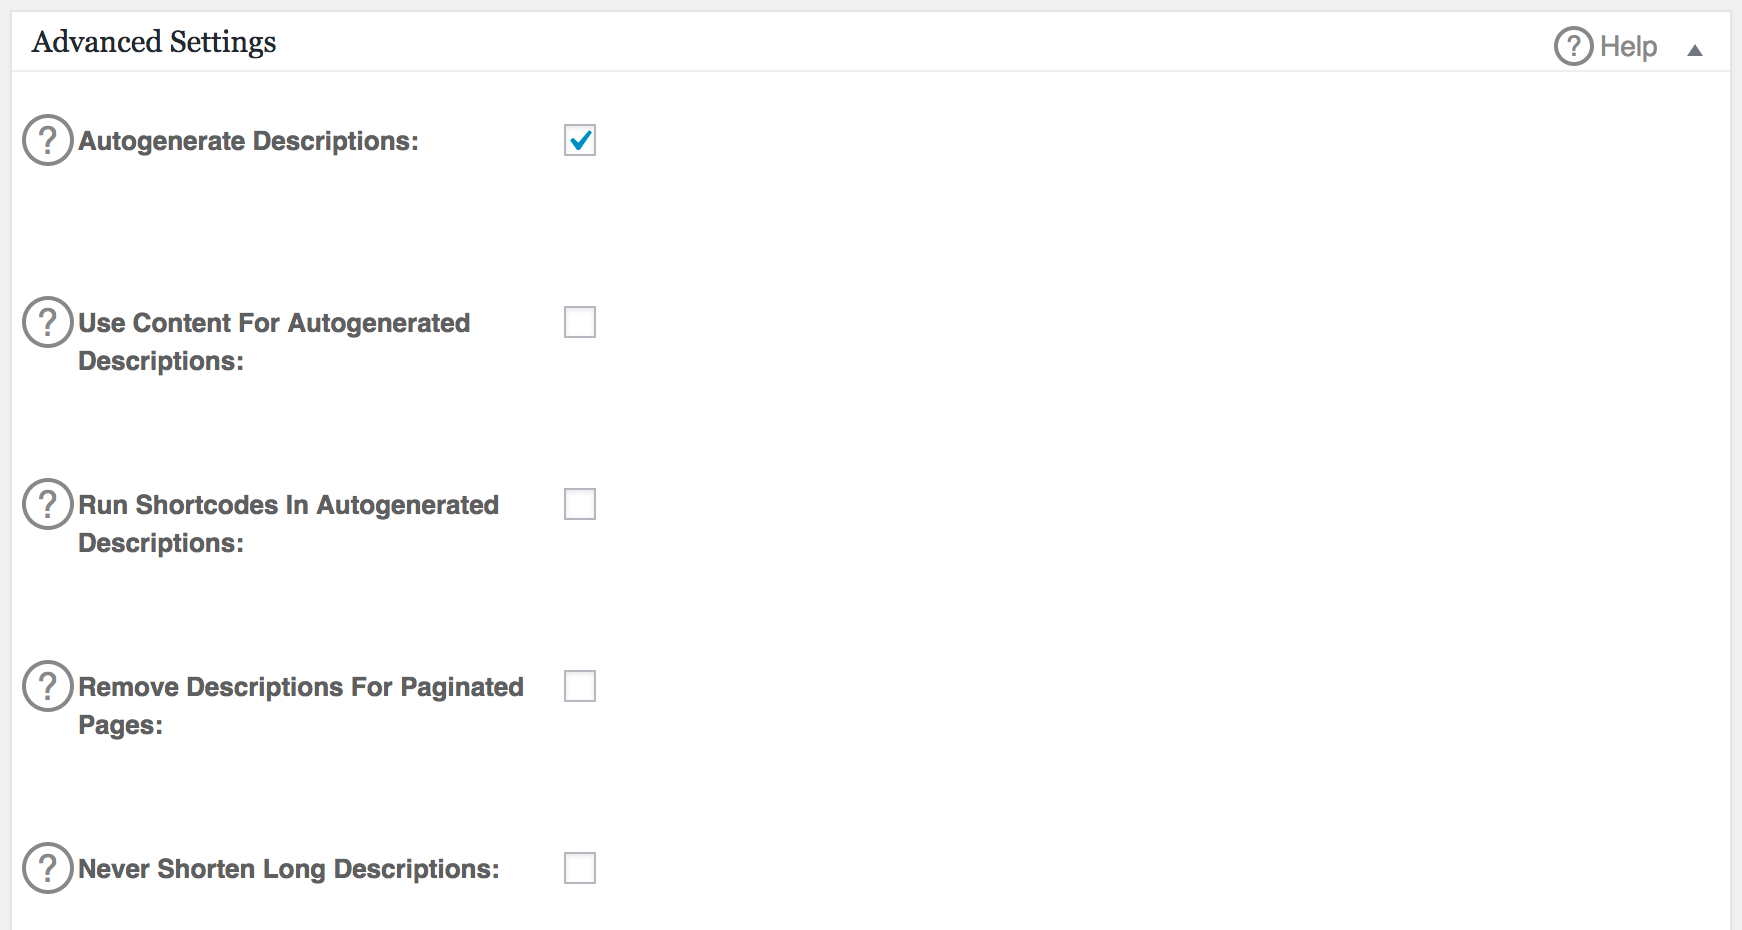
Task: Click the Advanced Settings heading text
Action: [x=154, y=42]
